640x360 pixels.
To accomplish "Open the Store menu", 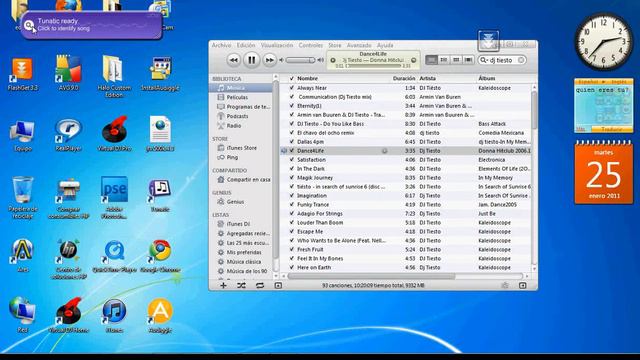I will pyautogui.click(x=335, y=45).
